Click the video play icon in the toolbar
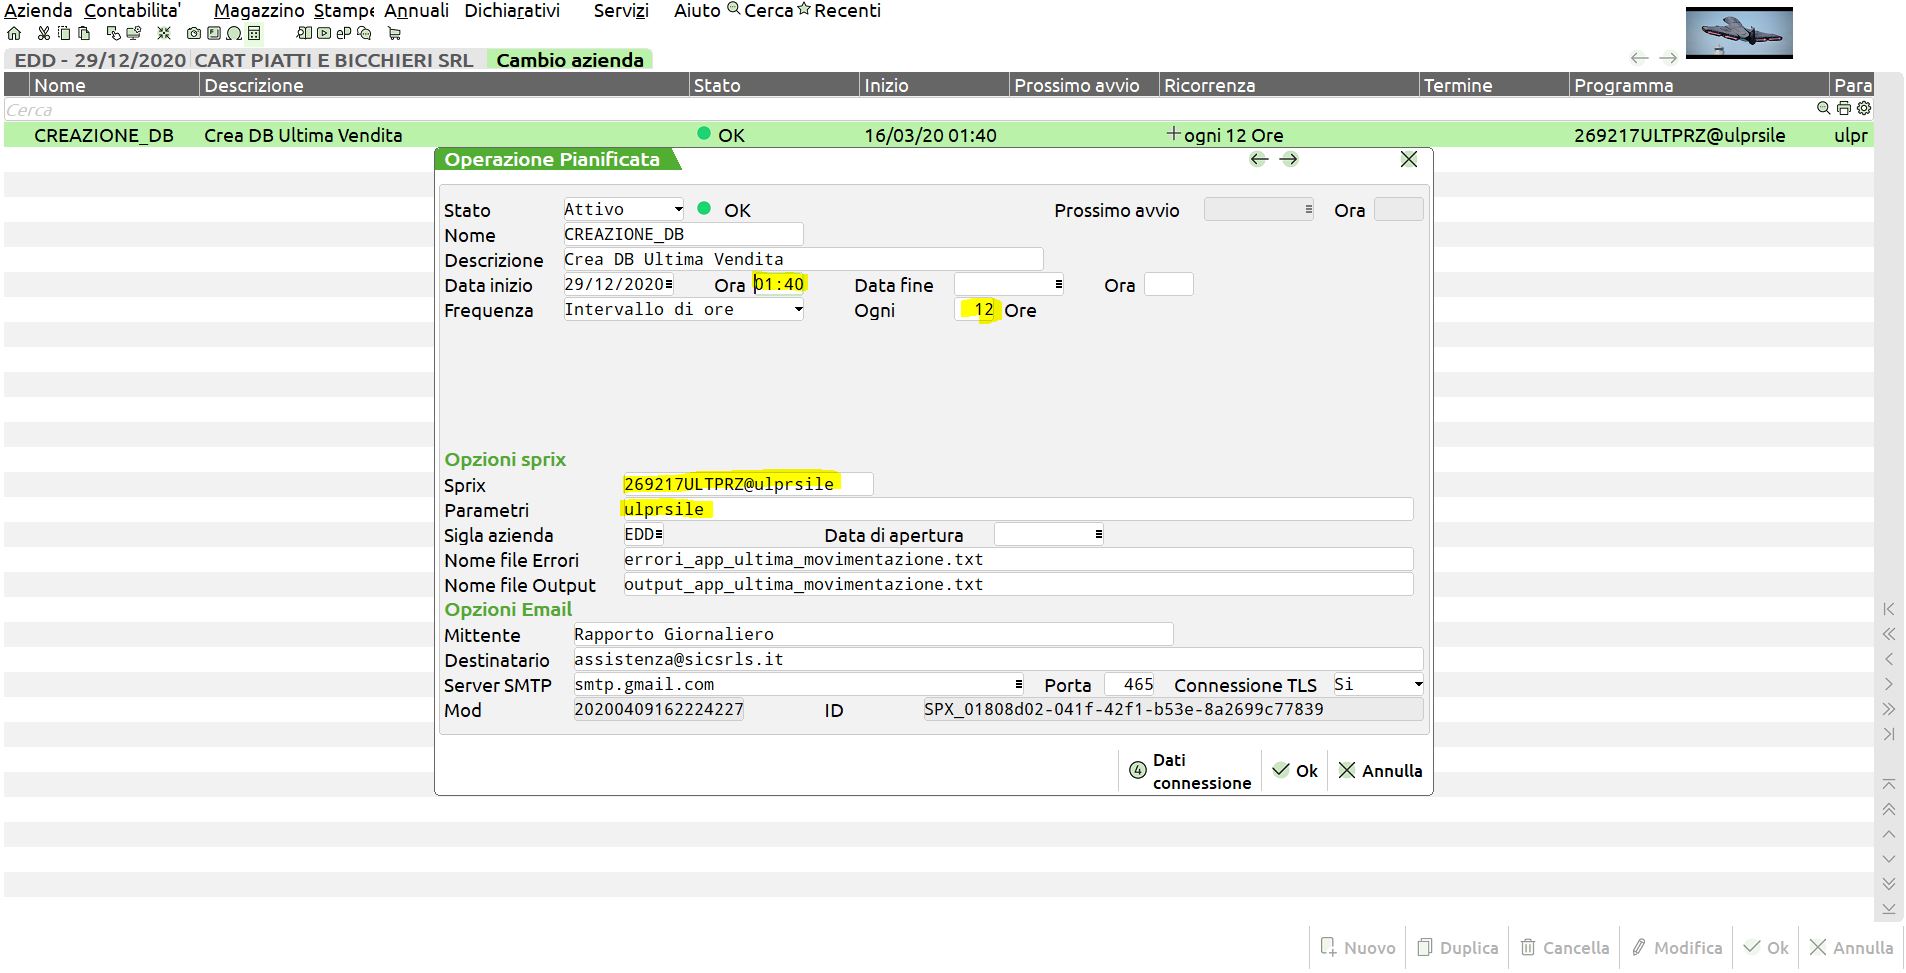This screenshot has width=1906, height=973. click(324, 33)
